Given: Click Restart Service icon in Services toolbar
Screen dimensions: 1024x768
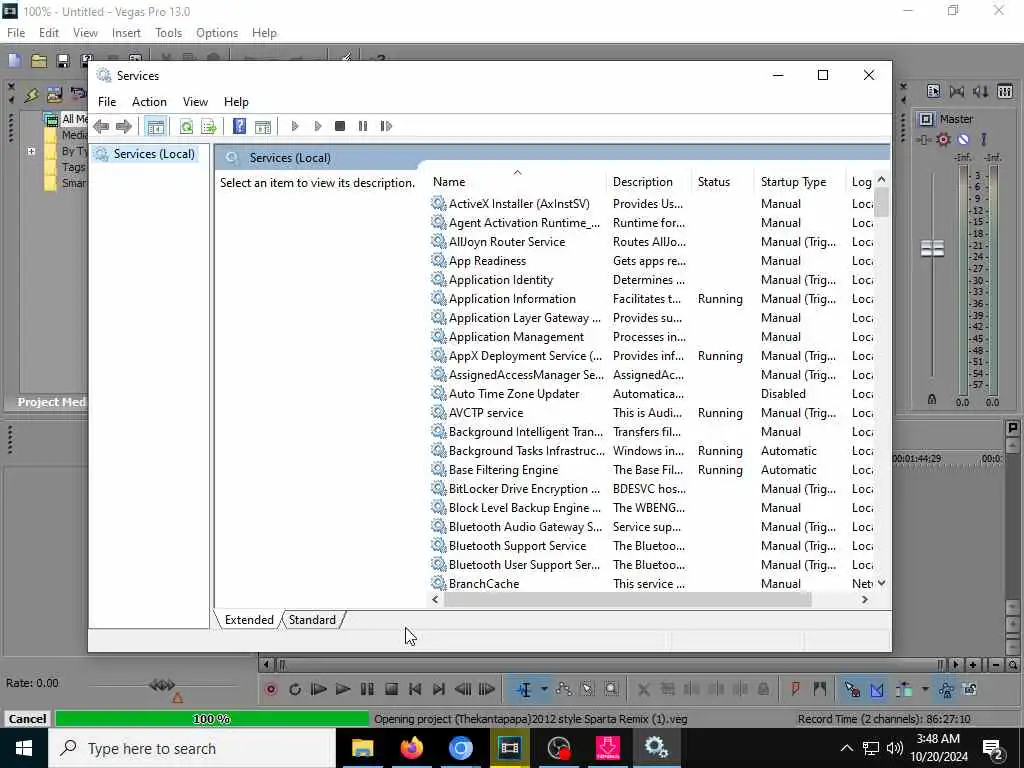Looking at the screenshot, I should [x=387, y=126].
